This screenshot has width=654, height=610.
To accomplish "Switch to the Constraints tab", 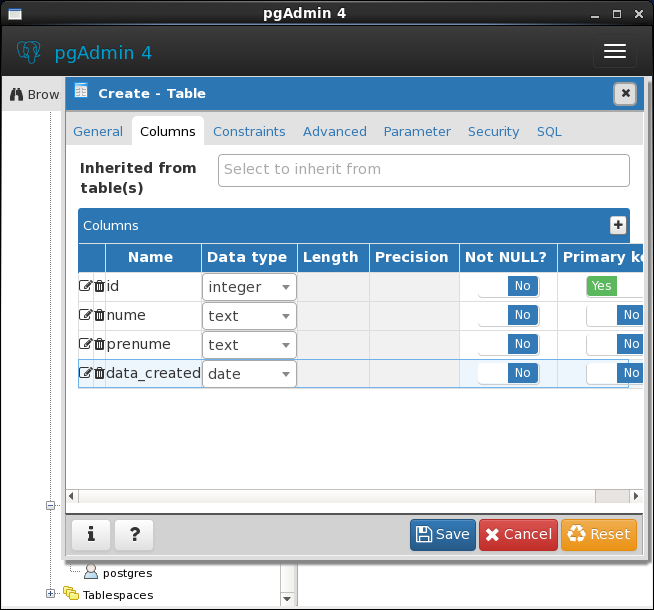I will (x=249, y=132).
